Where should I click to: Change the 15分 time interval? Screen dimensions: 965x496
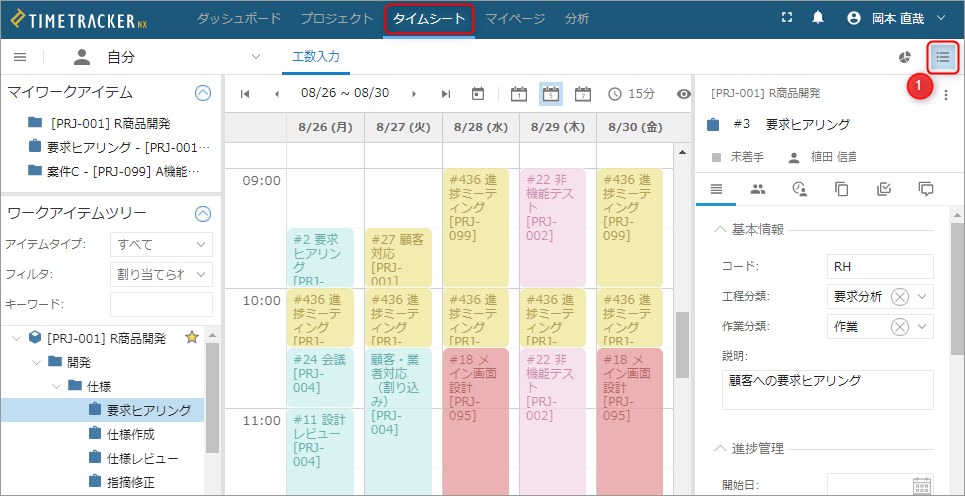631,94
